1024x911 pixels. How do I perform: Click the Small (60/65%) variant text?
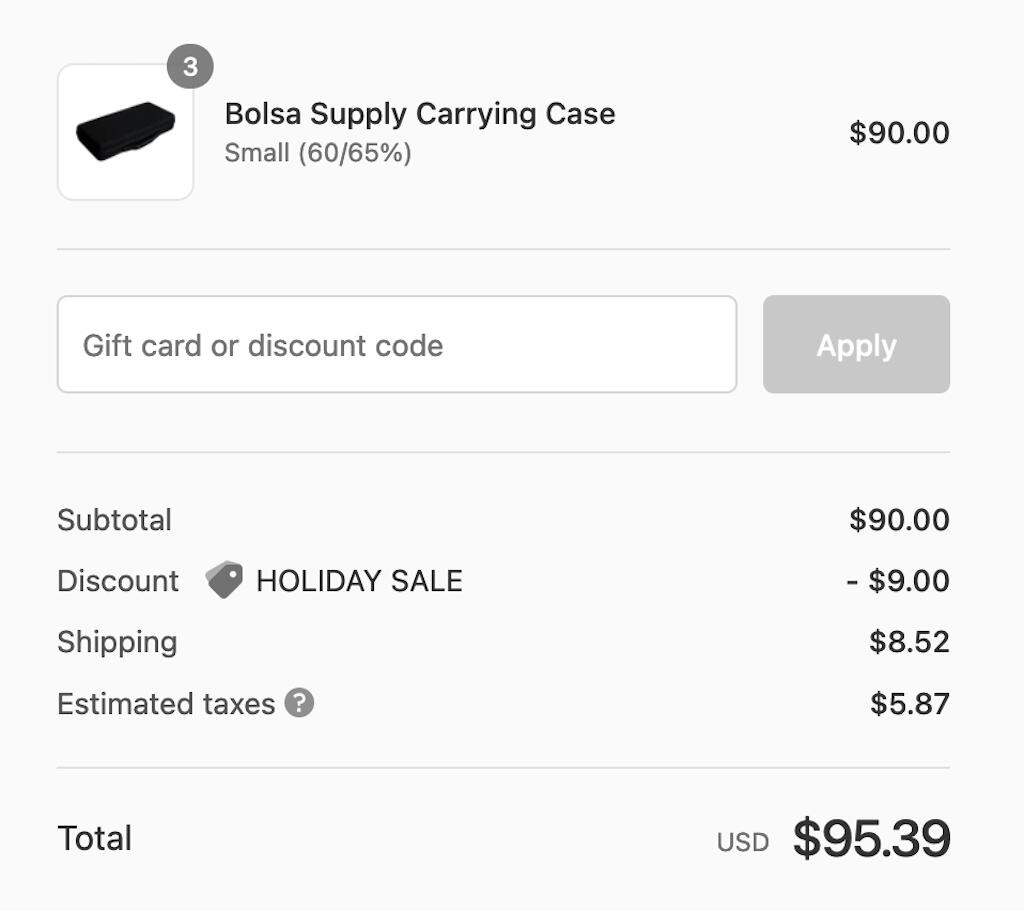pyautogui.click(x=318, y=153)
